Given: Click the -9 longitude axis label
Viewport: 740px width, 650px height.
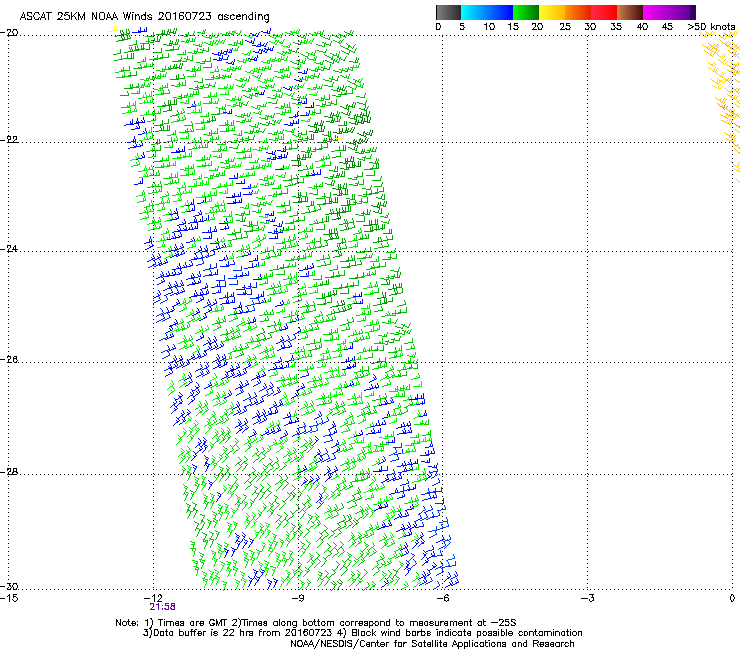Looking at the screenshot, I should click(x=298, y=598).
